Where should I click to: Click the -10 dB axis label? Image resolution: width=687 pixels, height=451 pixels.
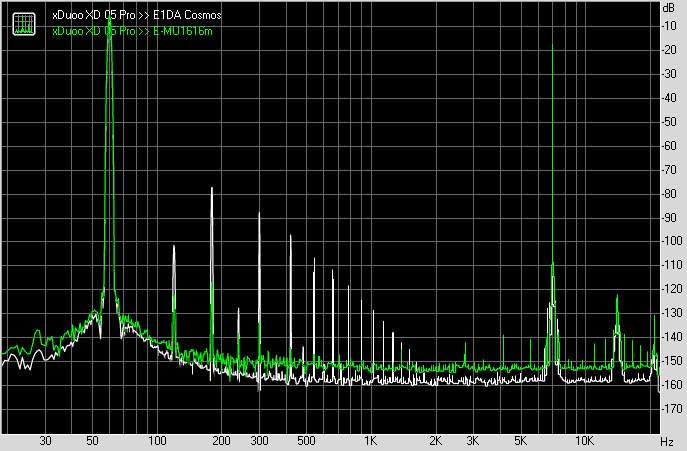tap(668, 25)
